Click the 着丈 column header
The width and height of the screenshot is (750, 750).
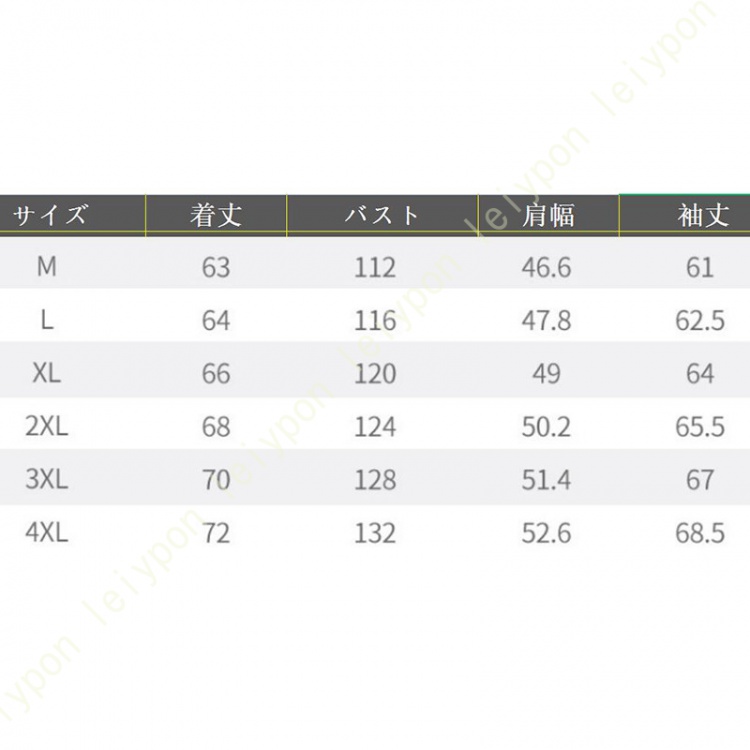[x=216, y=215]
